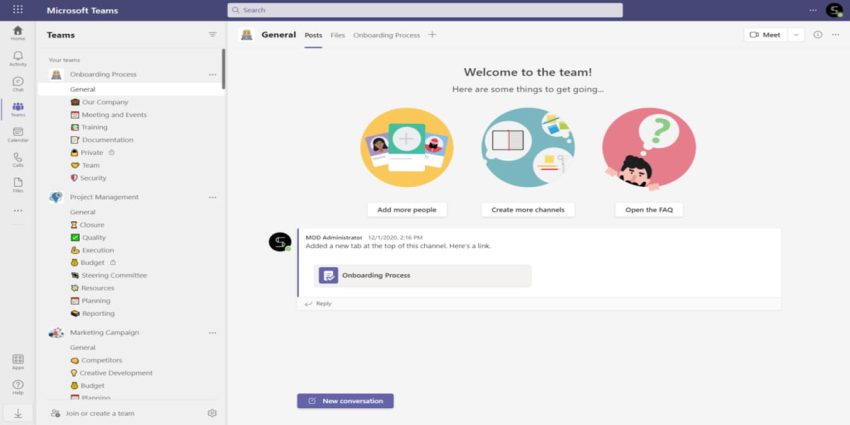Click the Meet button

[x=765, y=35]
